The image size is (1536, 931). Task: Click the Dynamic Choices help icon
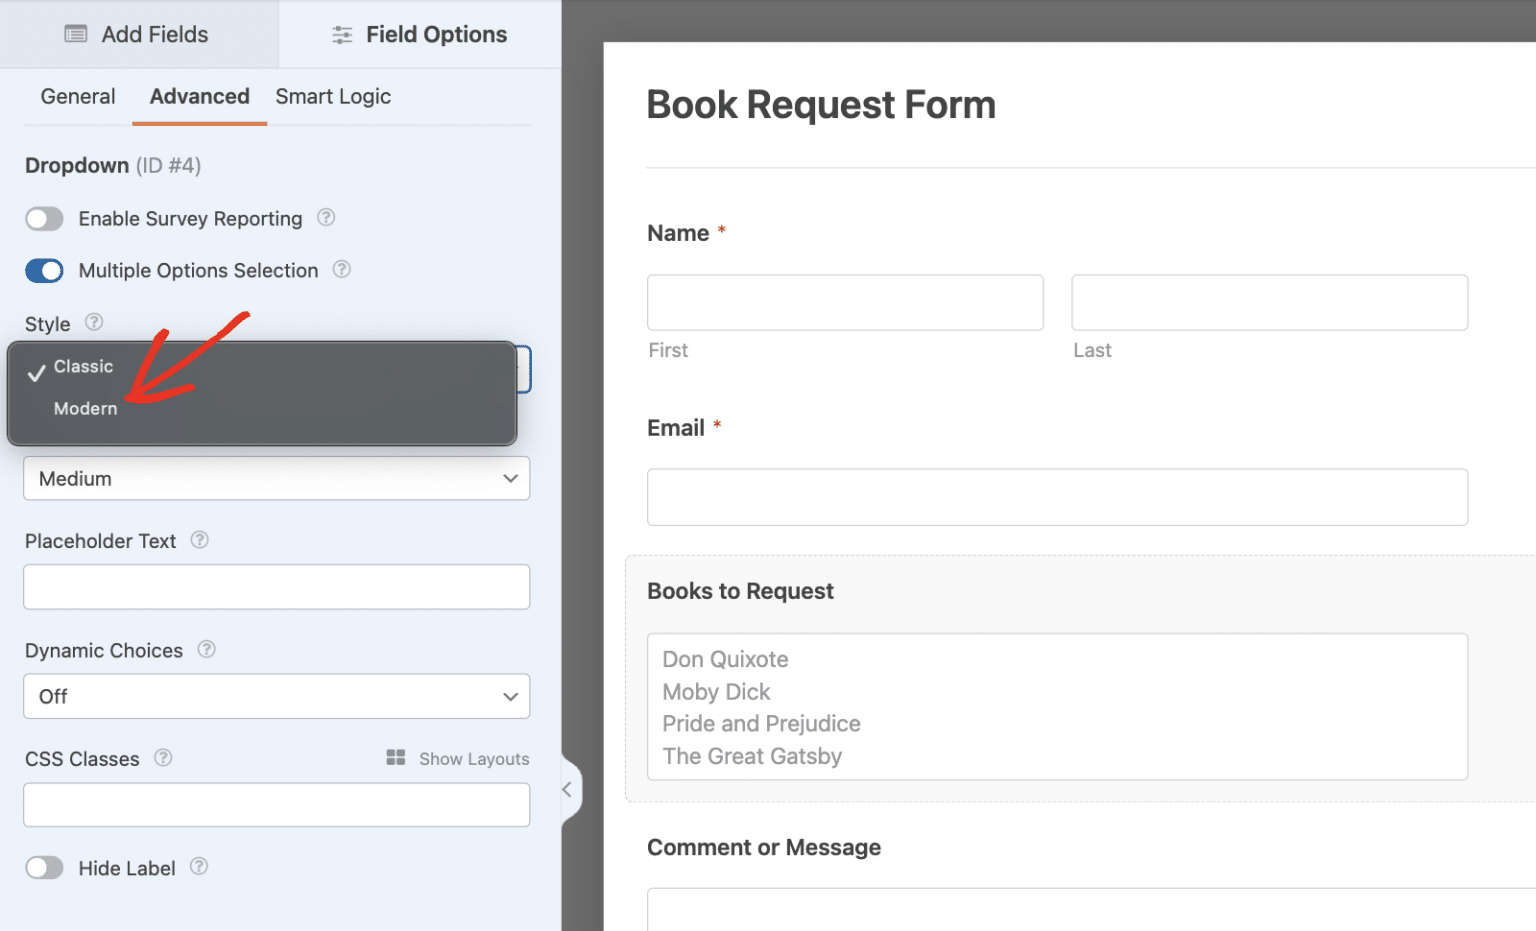(x=207, y=650)
